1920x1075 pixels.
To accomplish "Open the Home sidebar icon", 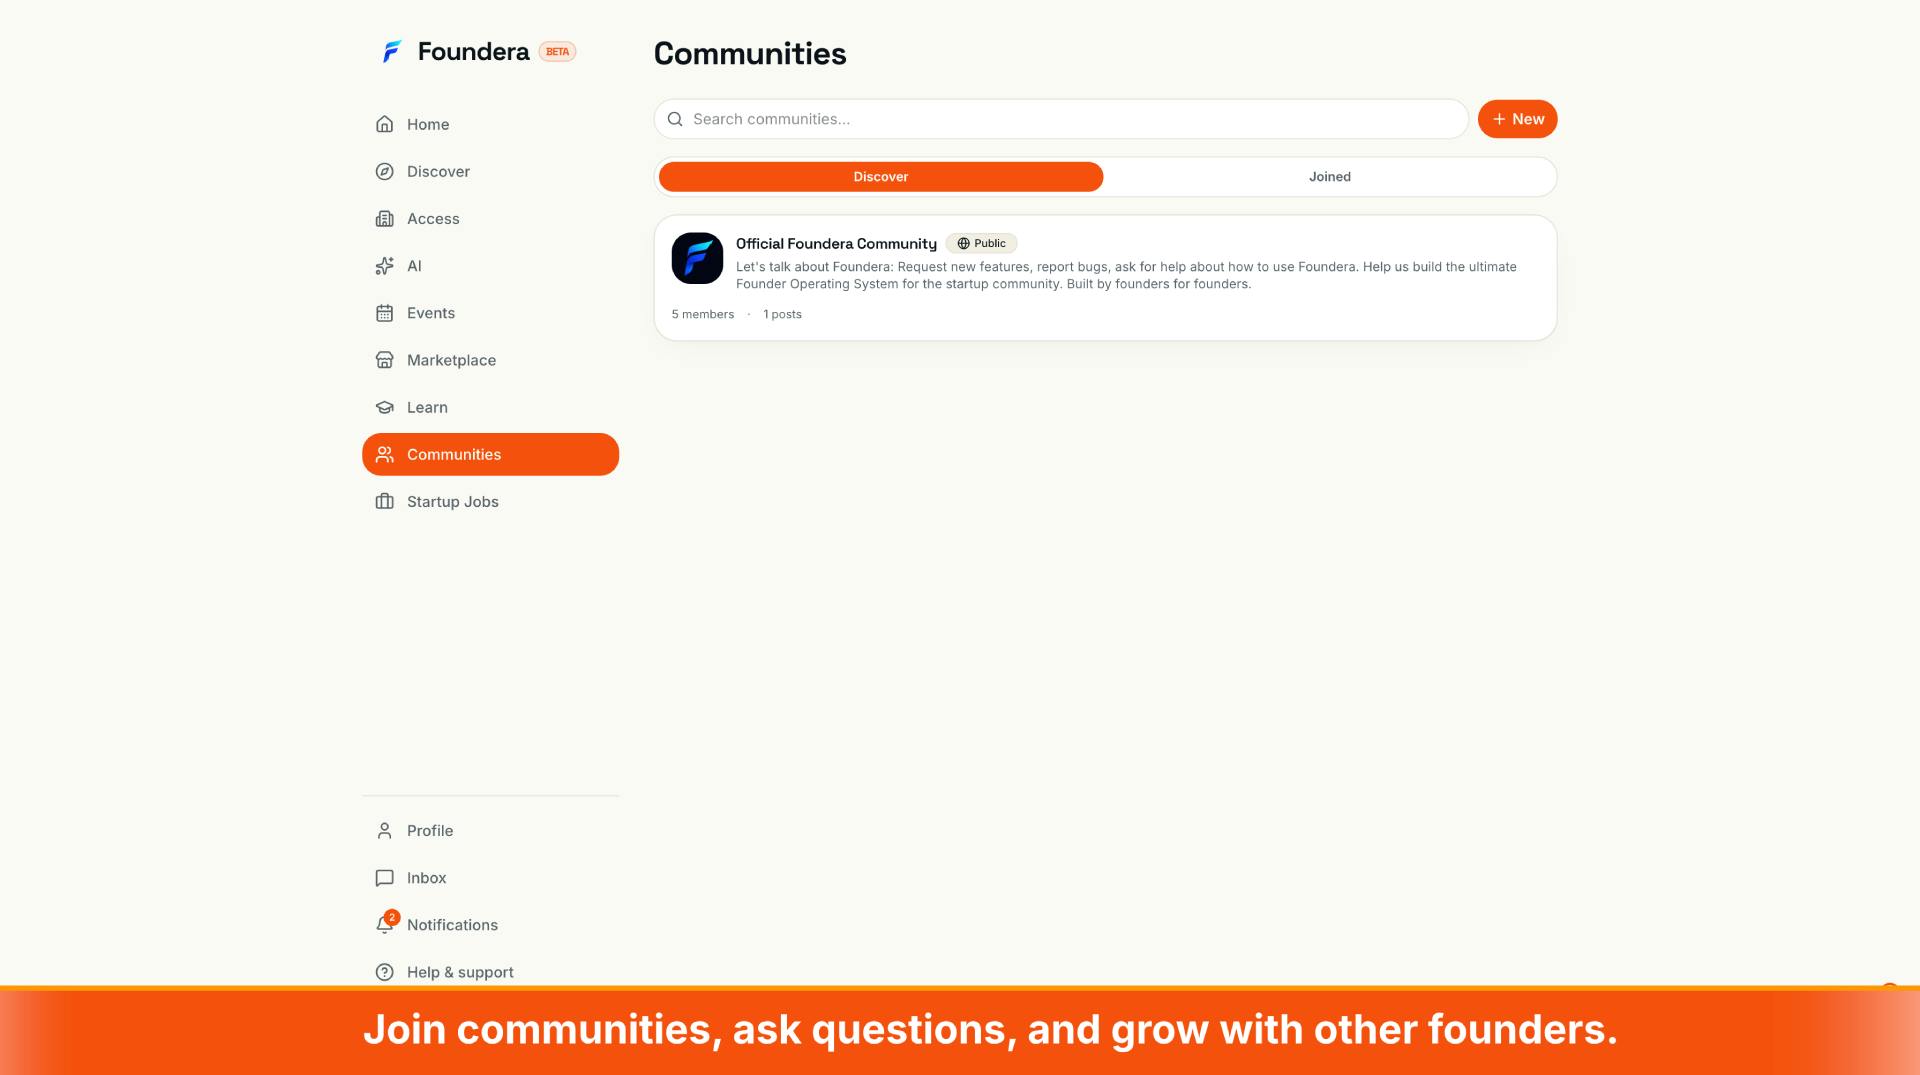I will (384, 124).
